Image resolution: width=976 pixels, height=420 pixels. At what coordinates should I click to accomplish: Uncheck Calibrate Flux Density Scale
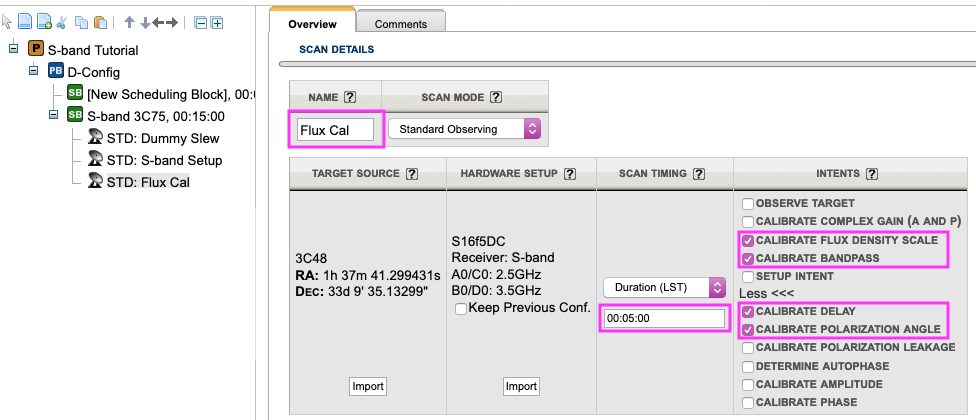(x=747, y=240)
